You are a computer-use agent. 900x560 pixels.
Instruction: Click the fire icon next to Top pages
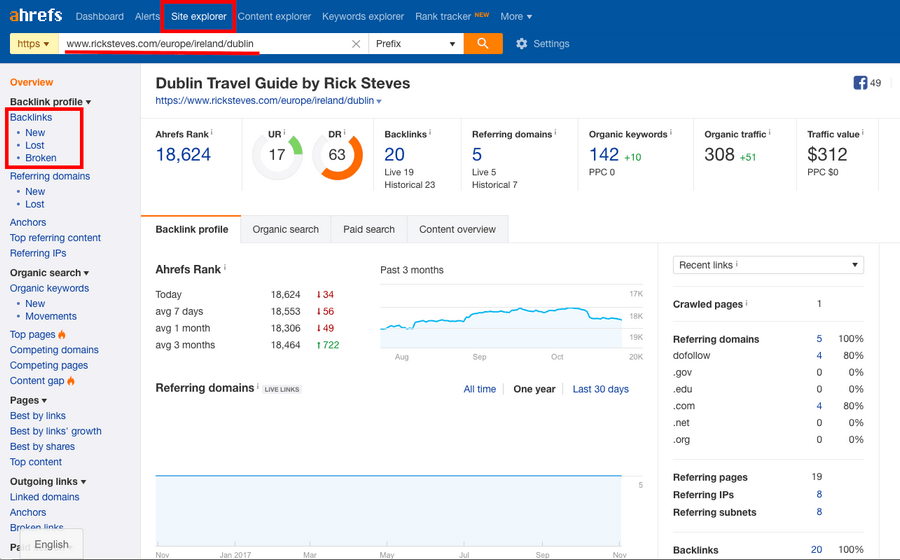62,334
